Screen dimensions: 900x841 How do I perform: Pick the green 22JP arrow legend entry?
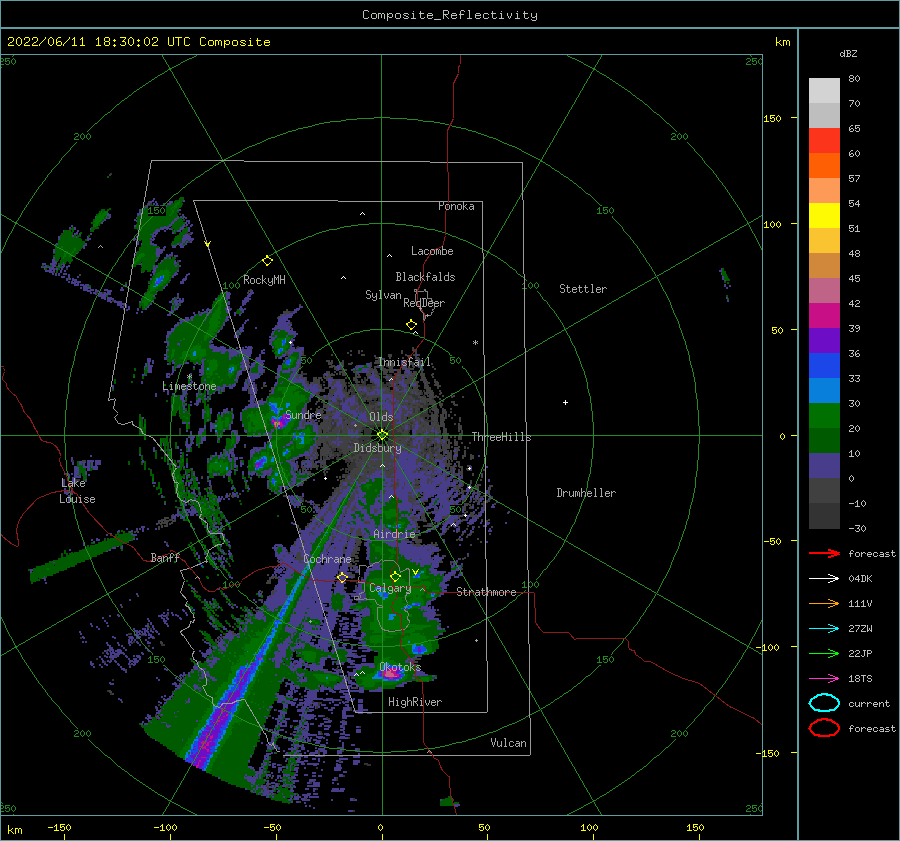click(x=824, y=653)
